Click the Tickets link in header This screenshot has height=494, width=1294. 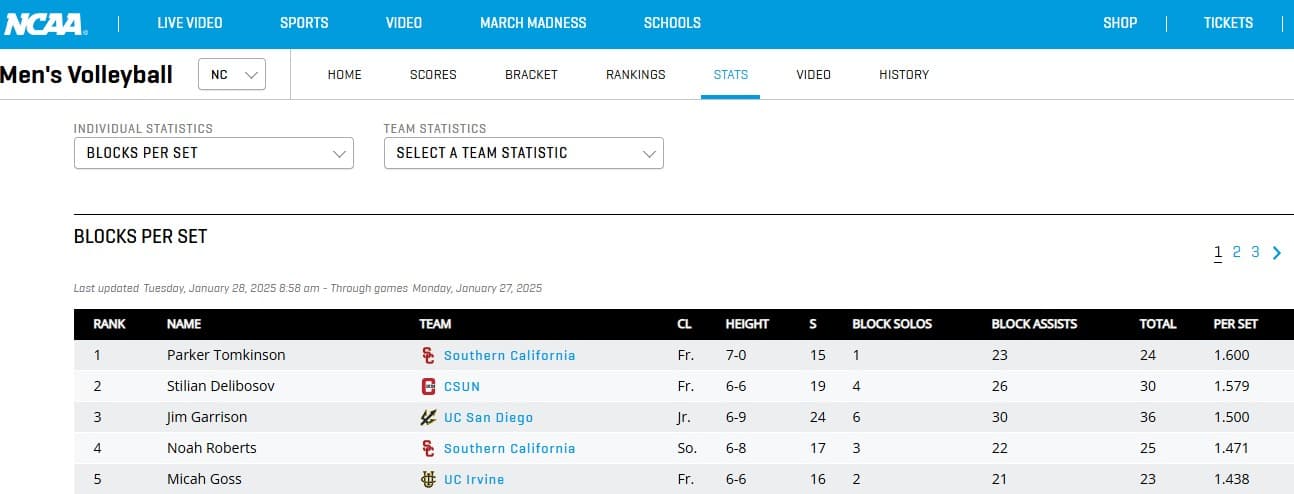click(x=1228, y=23)
